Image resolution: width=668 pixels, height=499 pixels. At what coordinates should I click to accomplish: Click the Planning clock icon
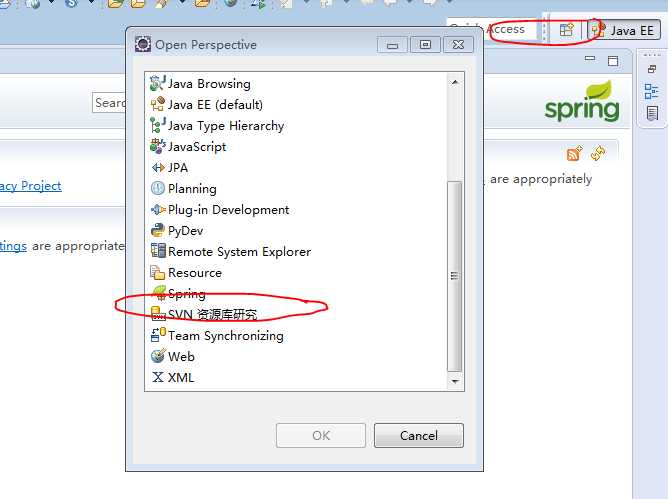pos(158,188)
